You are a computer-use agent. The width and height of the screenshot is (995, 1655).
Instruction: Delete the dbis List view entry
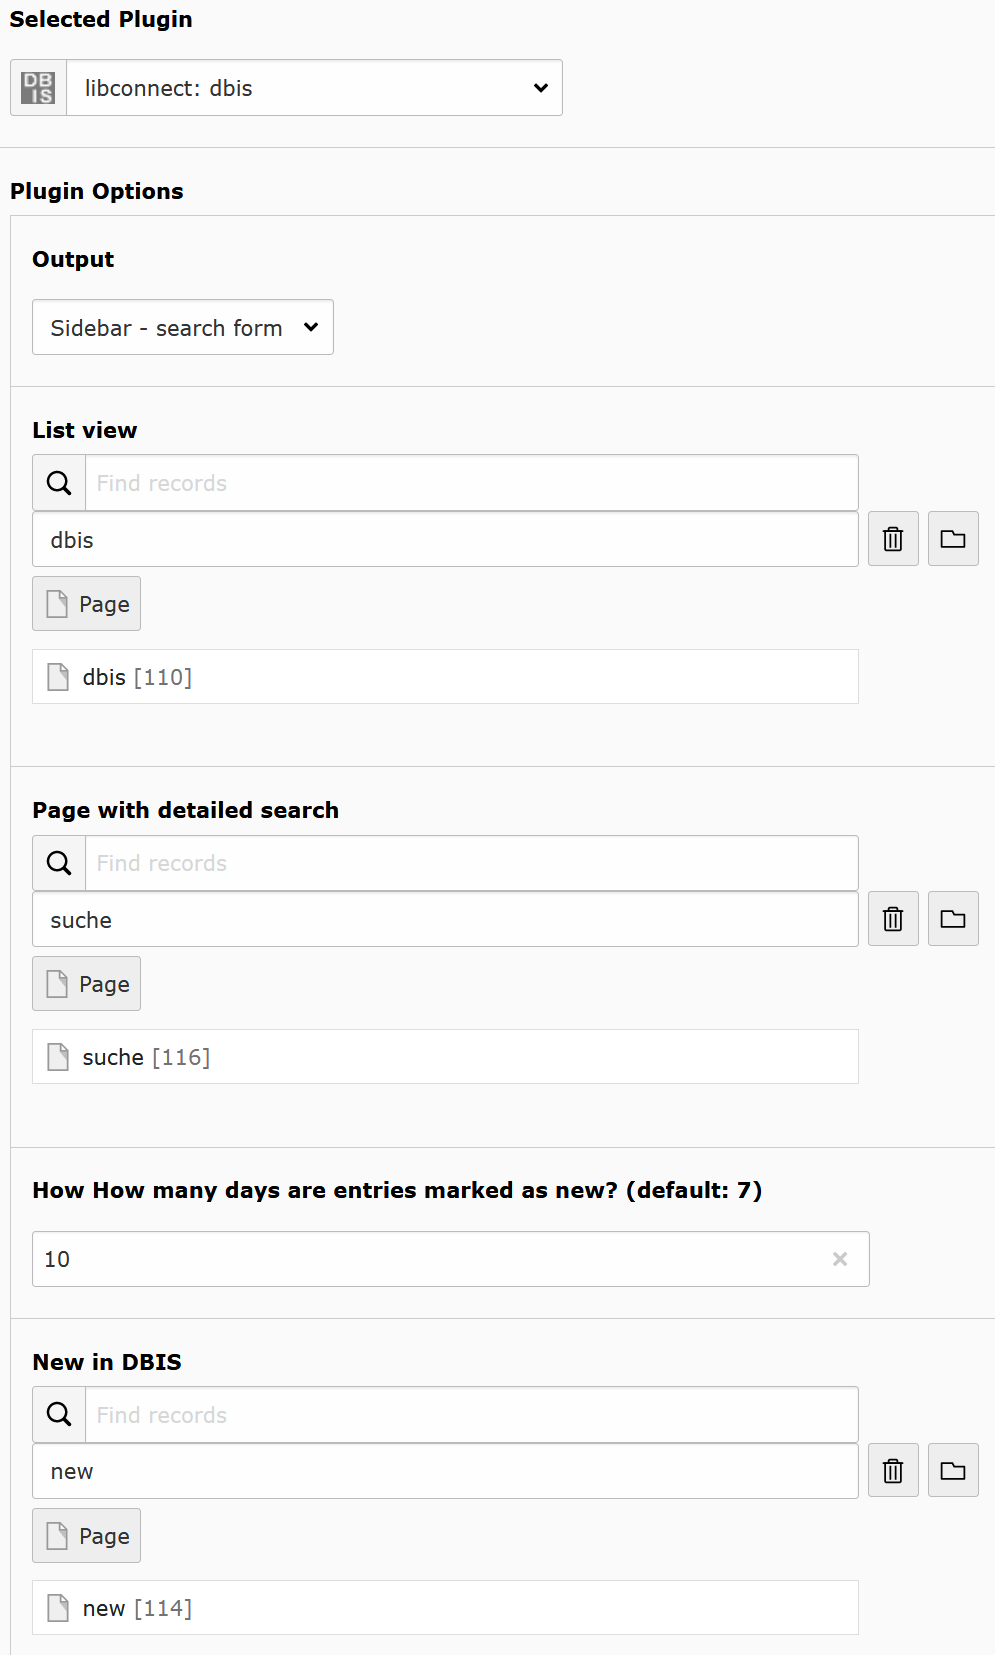[x=893, y=540]
